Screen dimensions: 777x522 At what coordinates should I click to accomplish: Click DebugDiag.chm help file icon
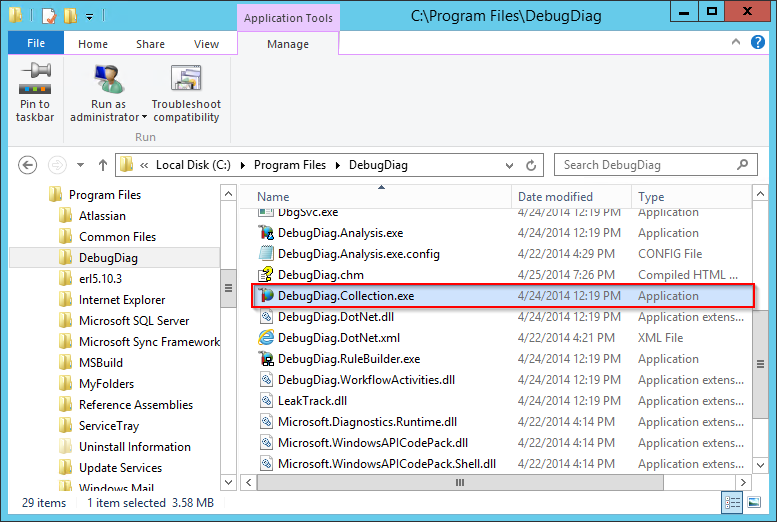point(266,274)
